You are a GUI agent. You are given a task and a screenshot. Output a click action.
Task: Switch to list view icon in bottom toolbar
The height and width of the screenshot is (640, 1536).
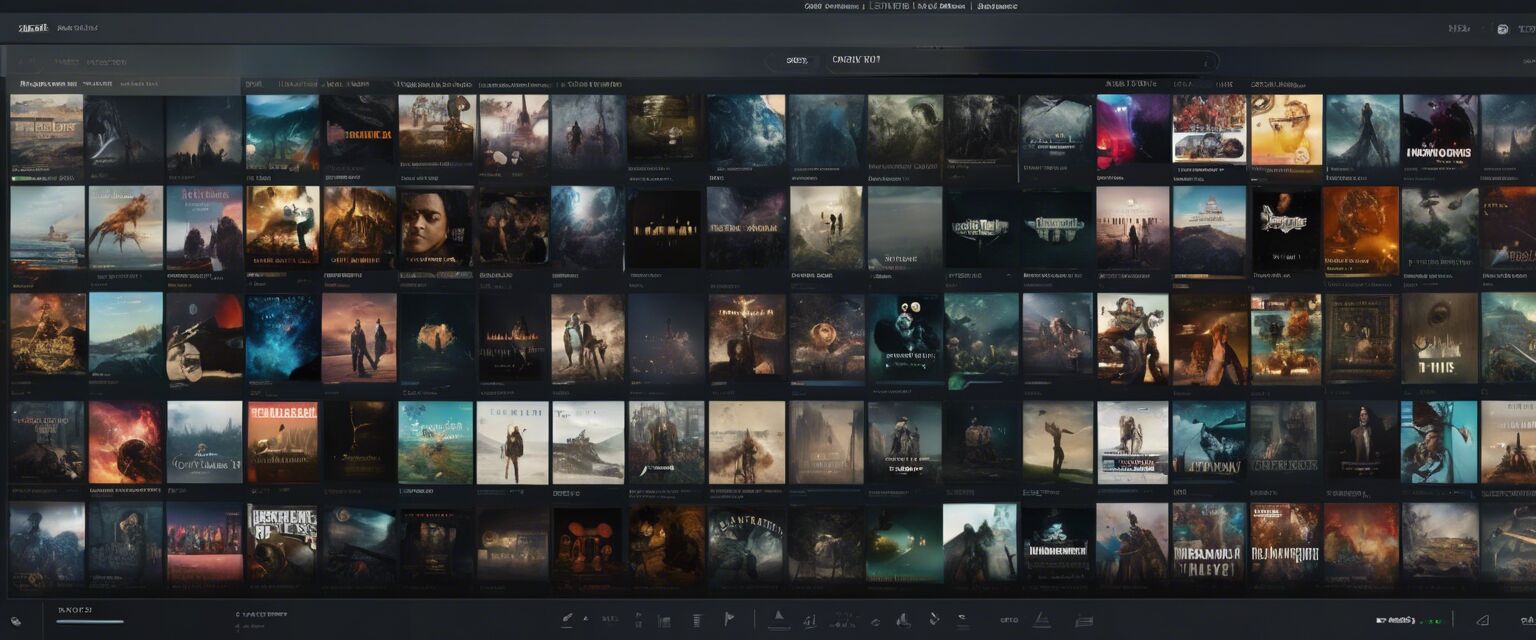pos(697,621)
